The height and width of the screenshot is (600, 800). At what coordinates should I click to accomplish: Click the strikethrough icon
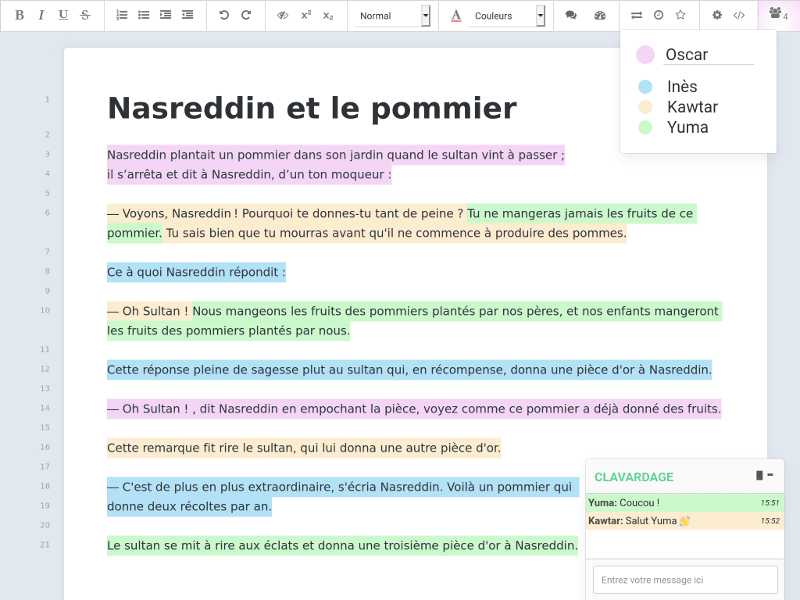point(86,15)
